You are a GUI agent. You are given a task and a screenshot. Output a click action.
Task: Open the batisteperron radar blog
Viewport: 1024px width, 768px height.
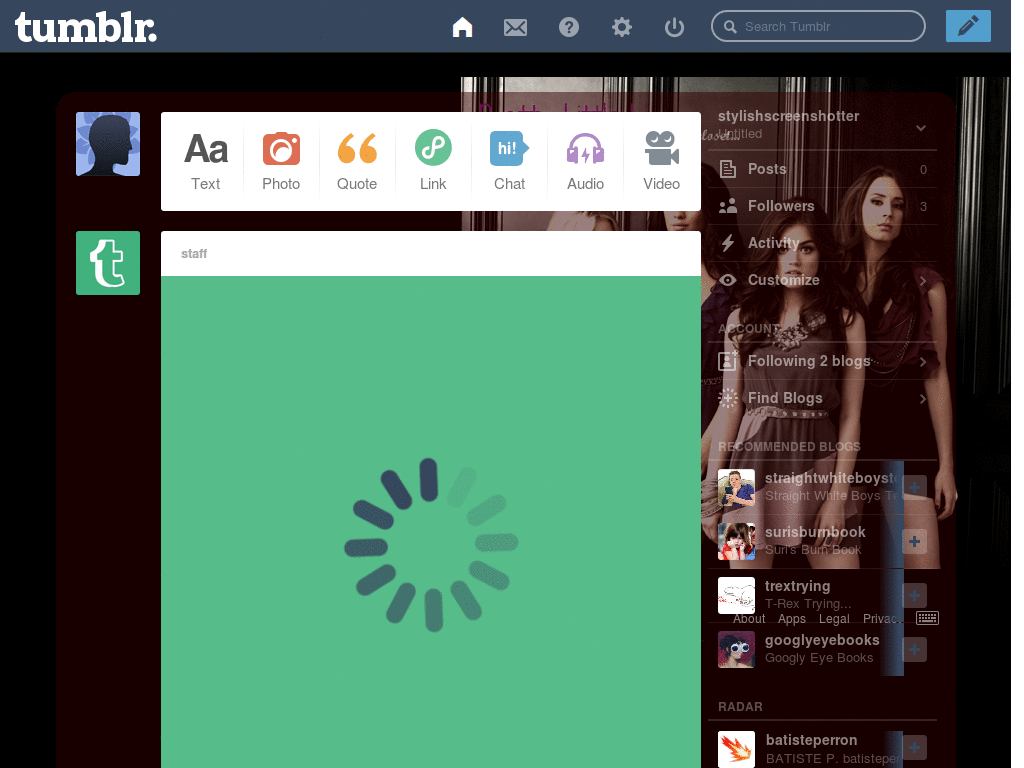pyautogui.click(x=811, y=740)
